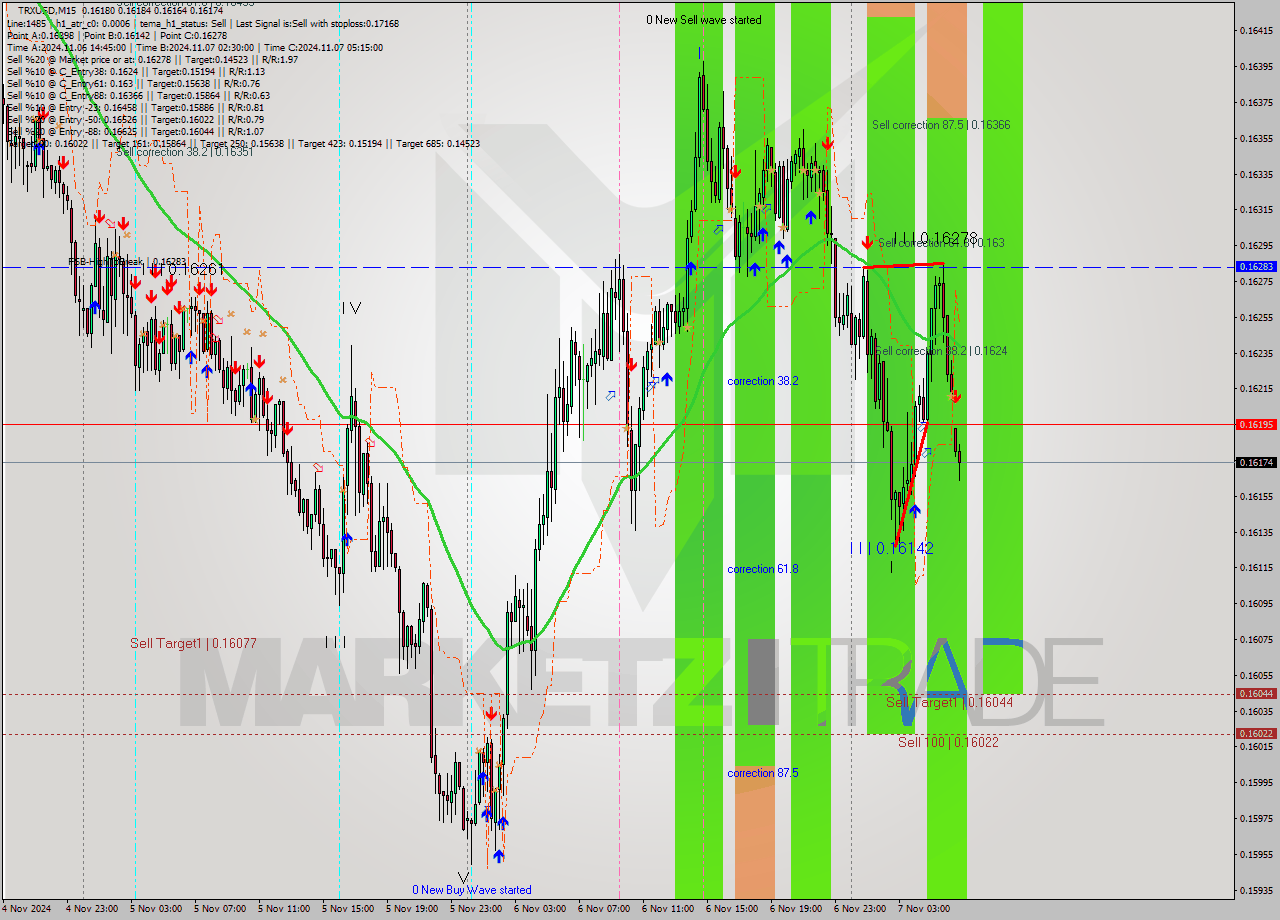Viewport: 1280px width, 920px height.
Task: Click the '6 Nov 03:00' time axis label
Action: [x=541, y=909]
